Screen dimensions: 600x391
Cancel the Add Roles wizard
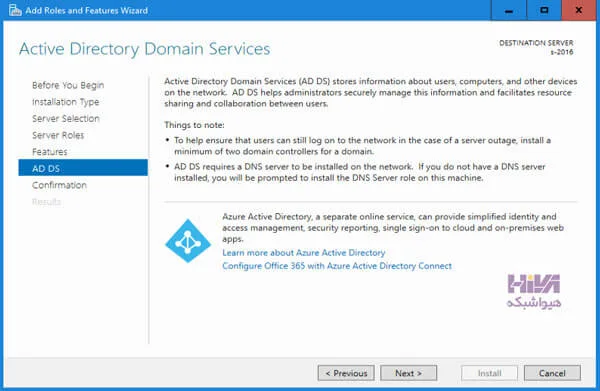point(552,373)
